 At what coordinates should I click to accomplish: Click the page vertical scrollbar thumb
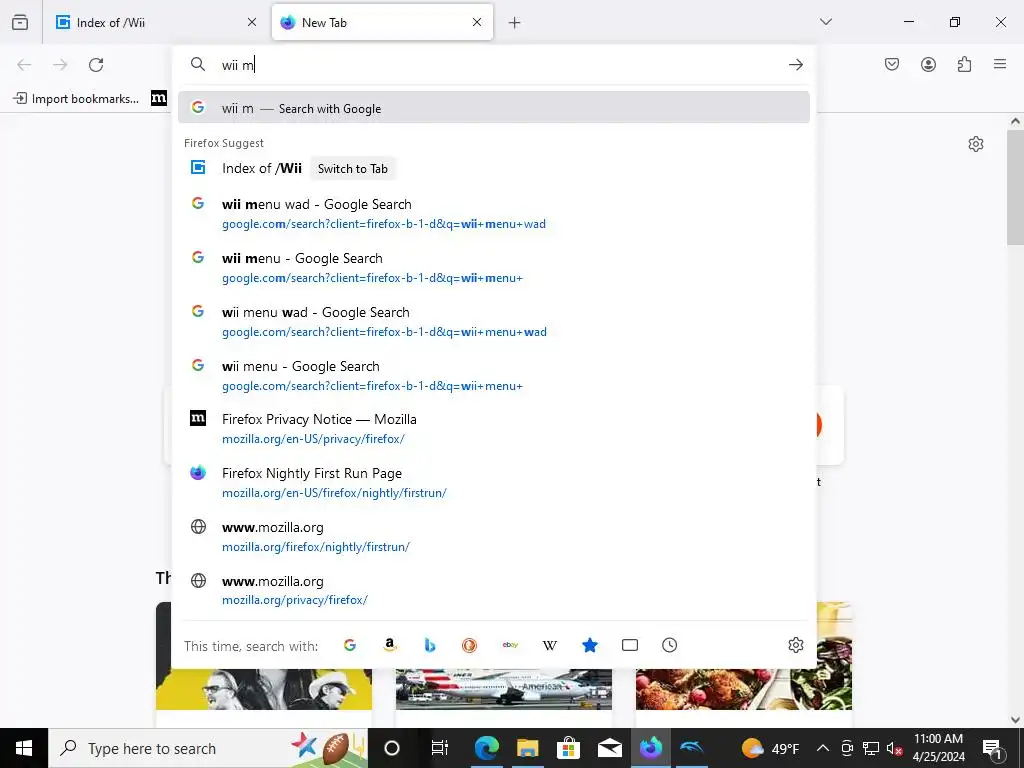[1015, 187]
